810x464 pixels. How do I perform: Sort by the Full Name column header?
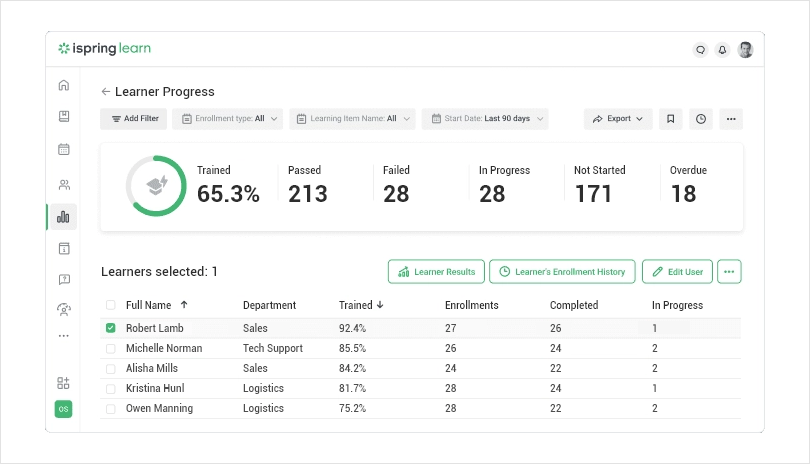[156, 305]
